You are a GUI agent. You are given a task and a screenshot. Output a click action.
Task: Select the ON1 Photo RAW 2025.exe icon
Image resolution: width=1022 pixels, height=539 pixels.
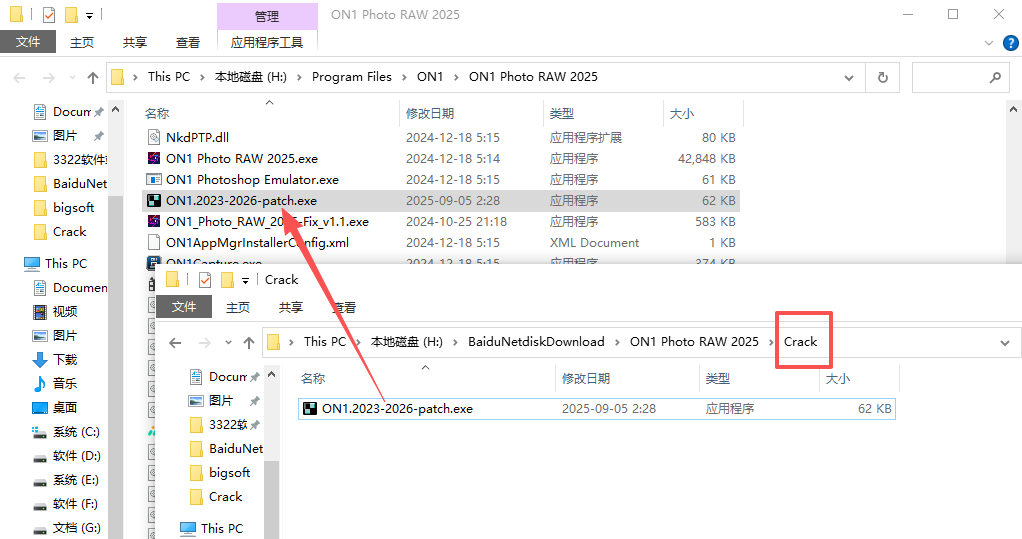(154, 158)
